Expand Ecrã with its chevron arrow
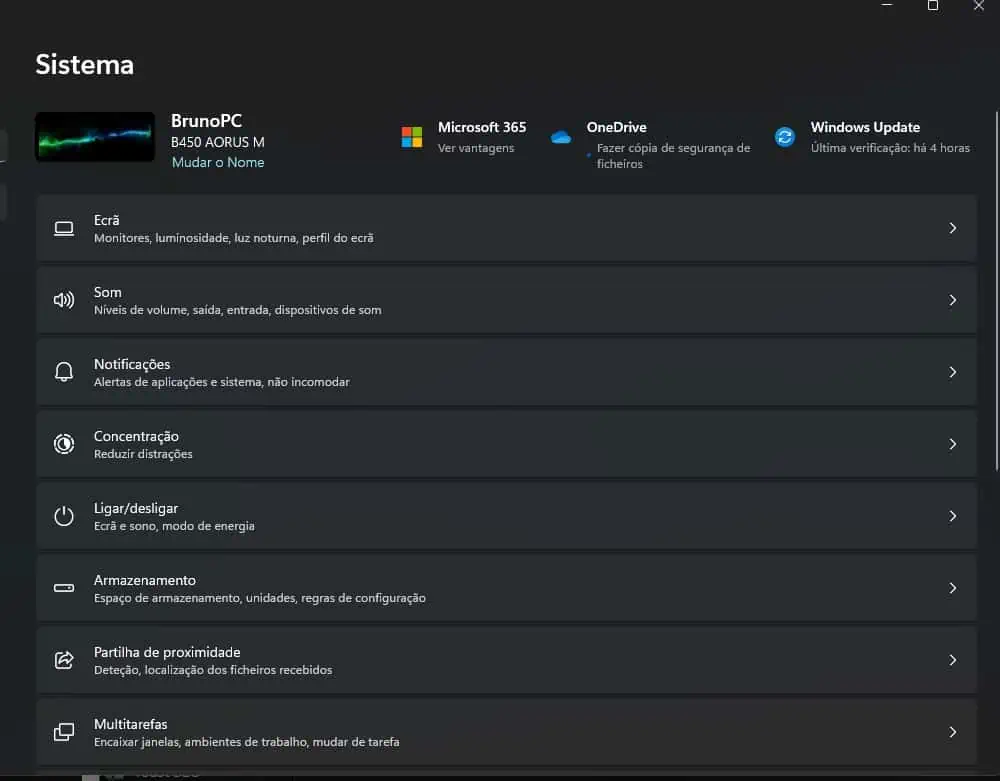The height and width of the screenshot is (781, 1000). (x=952, y=228)
